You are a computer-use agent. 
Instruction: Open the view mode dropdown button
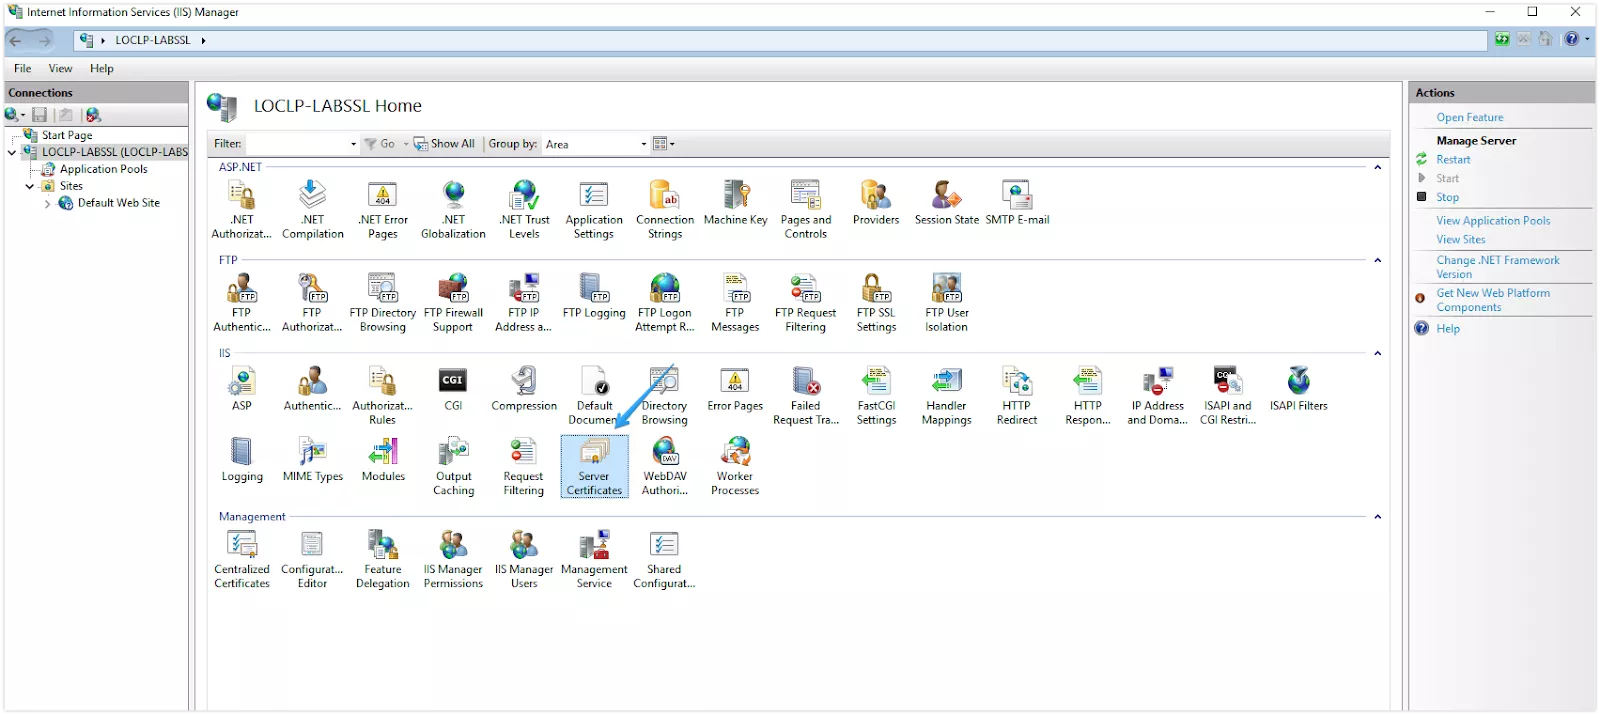(x=664, y=144)
